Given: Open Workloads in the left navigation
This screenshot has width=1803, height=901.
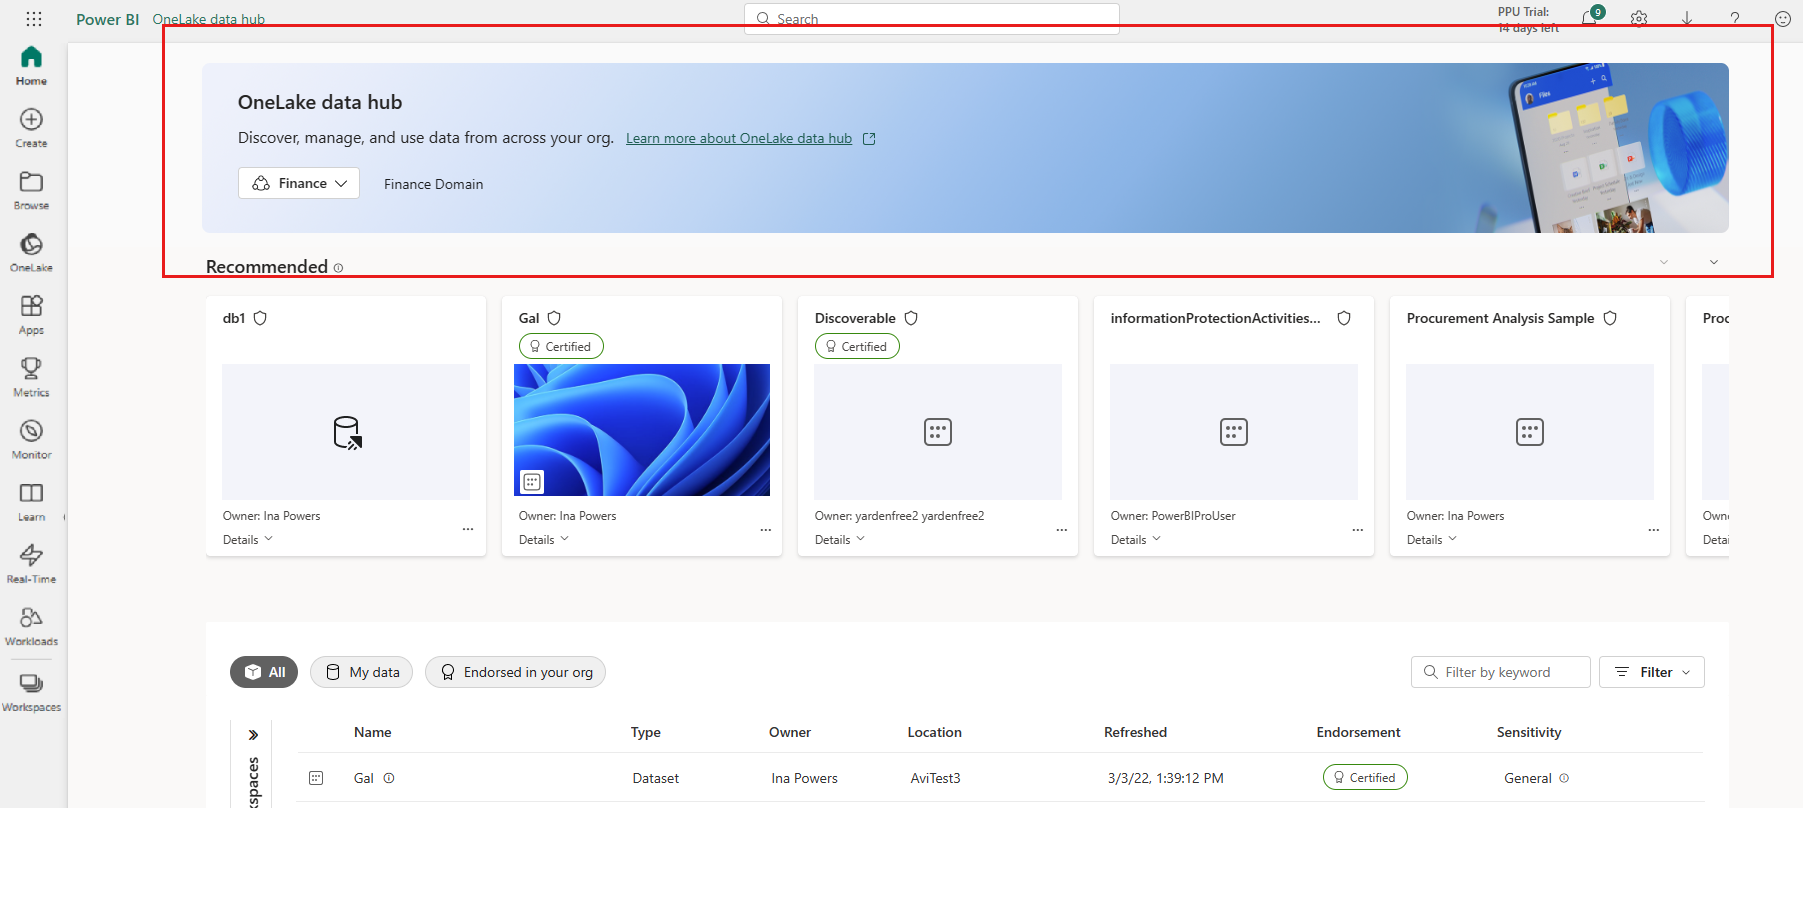Looking at the screenshot, I should [x=31, y=626].
